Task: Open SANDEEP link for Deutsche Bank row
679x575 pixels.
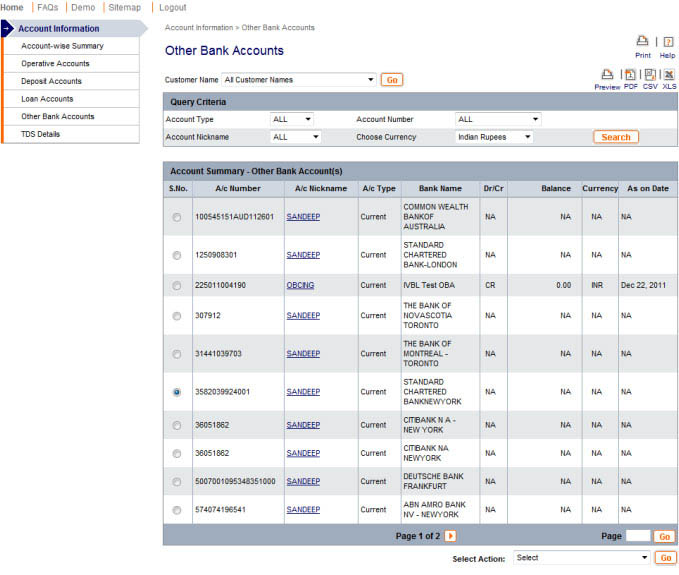Action: click(303, 481)
